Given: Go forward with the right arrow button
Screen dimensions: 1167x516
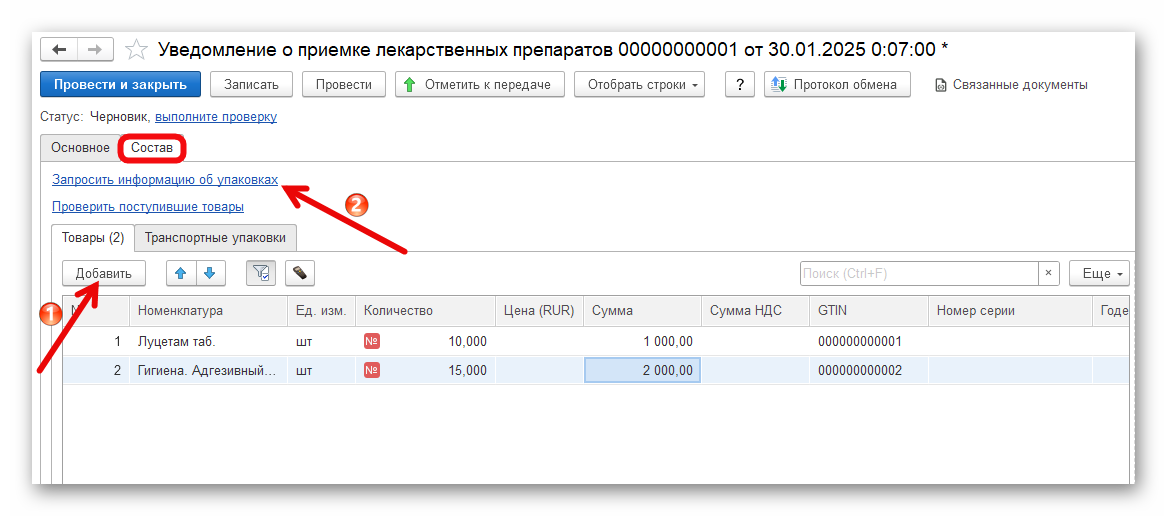Looking at the screenshot, I should (x=95, y=49).
